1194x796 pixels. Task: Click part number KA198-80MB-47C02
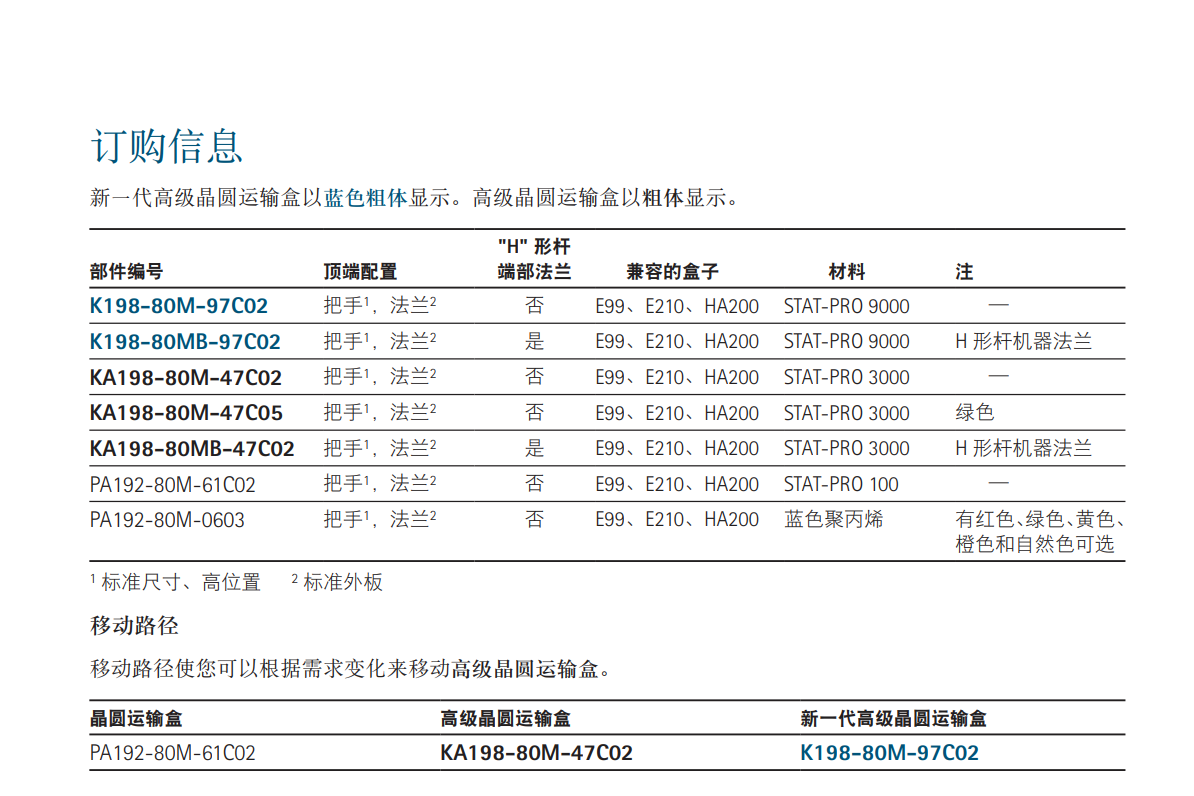pos(192,449)
